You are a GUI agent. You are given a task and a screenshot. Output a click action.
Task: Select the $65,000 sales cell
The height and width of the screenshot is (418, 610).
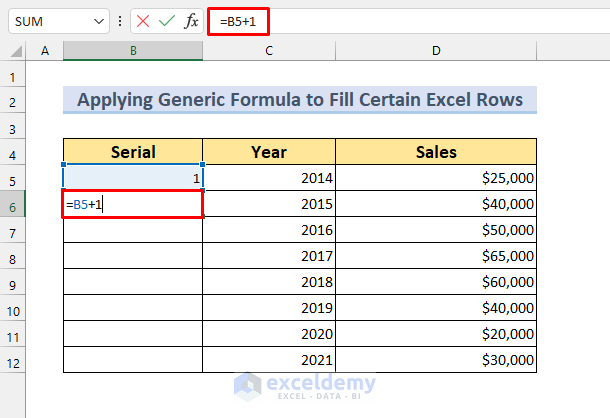point(436,257)
